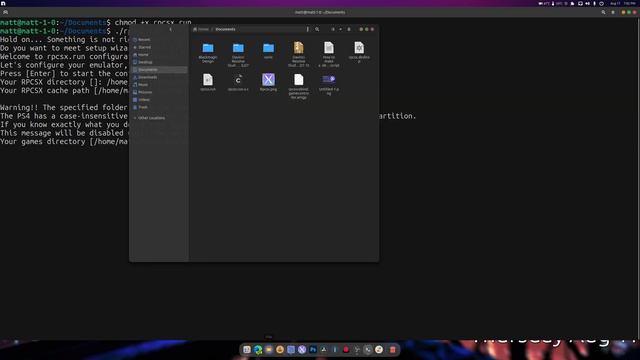The height and width of the screenshot is (360, 640).
Task: Open view options dropdown arrow in Files
Action: coord(340,29)
